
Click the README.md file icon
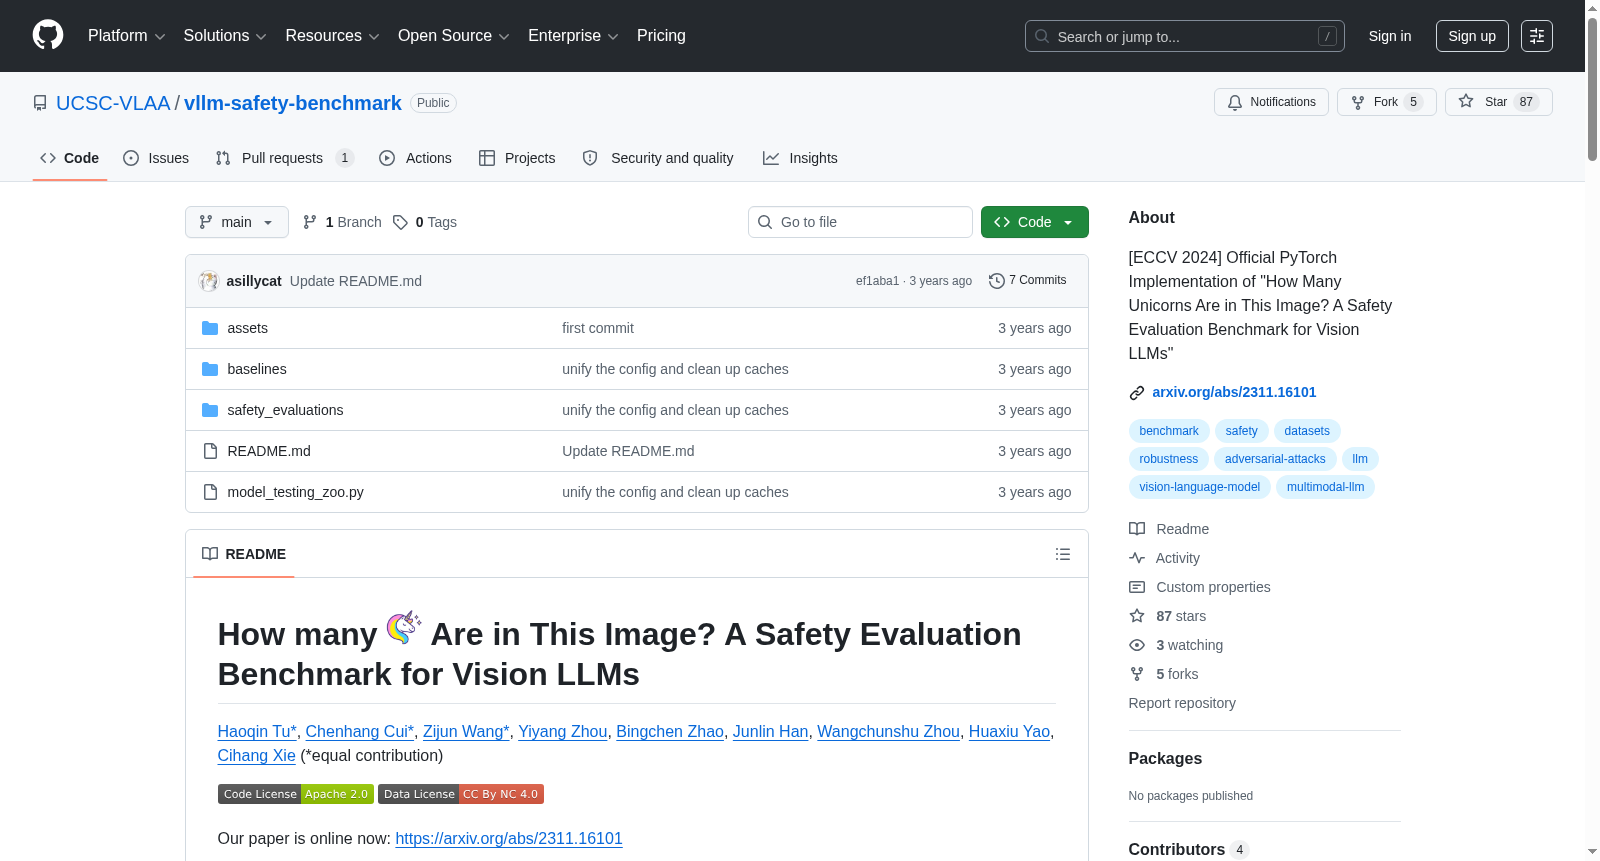[x=210, y=451]
